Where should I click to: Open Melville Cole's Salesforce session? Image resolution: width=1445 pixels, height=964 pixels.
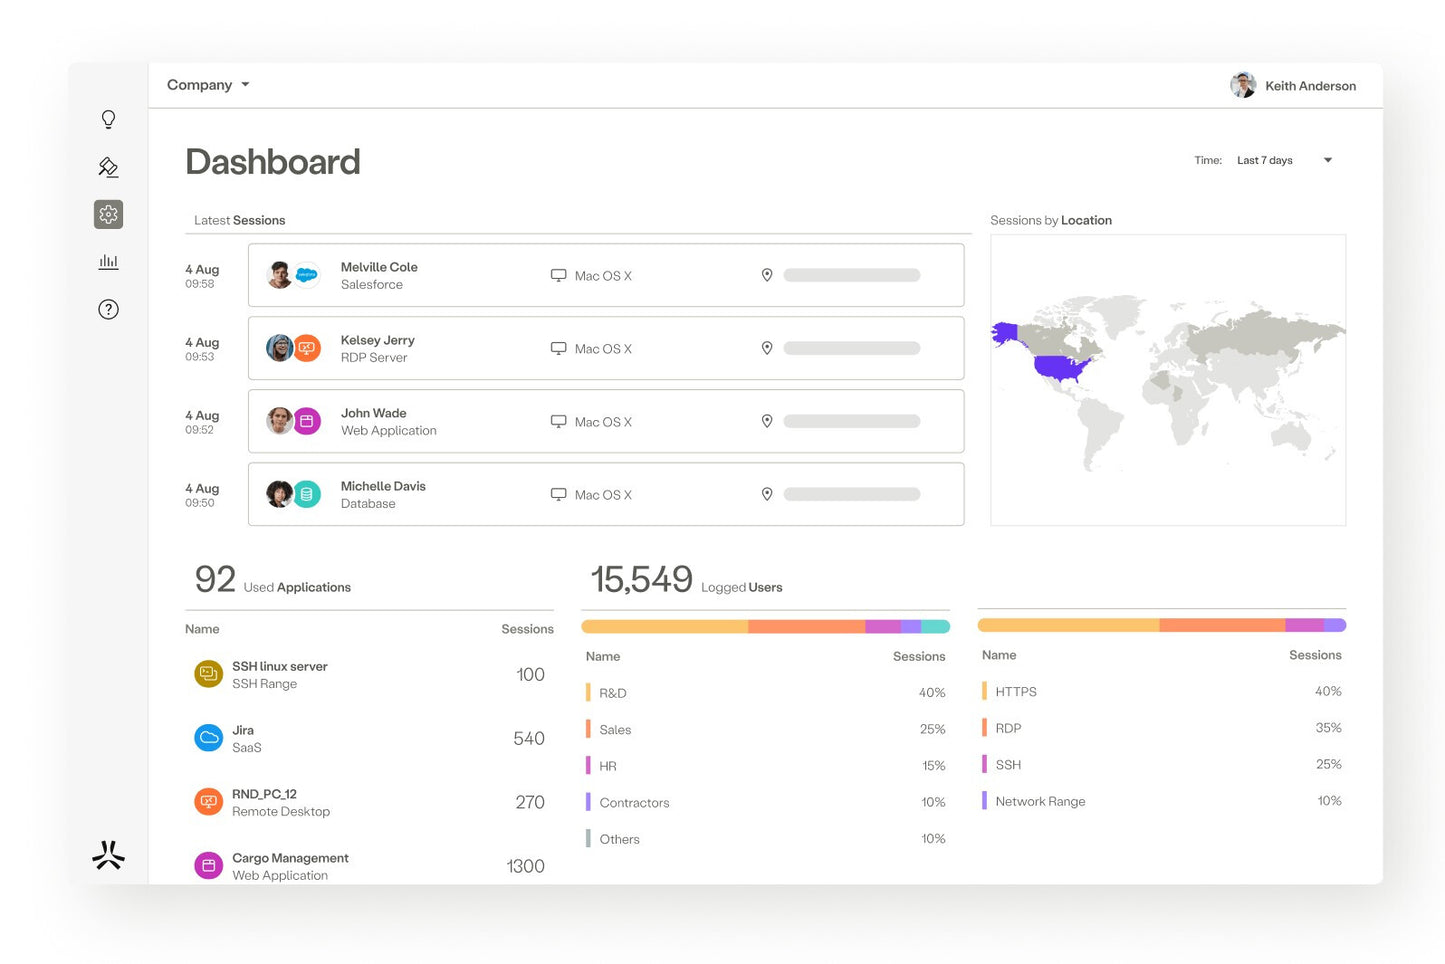coord(605,275)
